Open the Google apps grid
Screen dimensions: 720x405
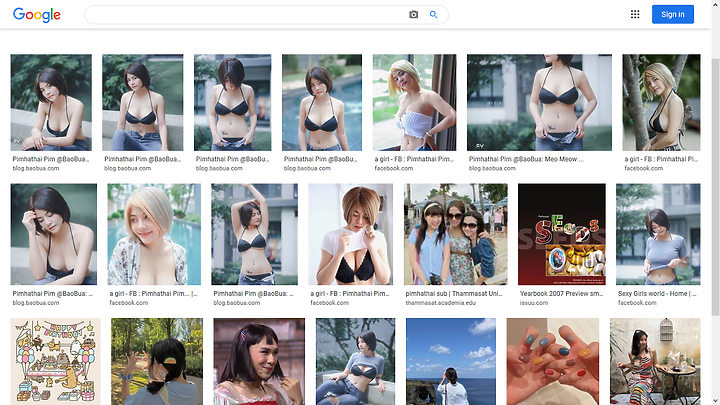pos(635,14)
